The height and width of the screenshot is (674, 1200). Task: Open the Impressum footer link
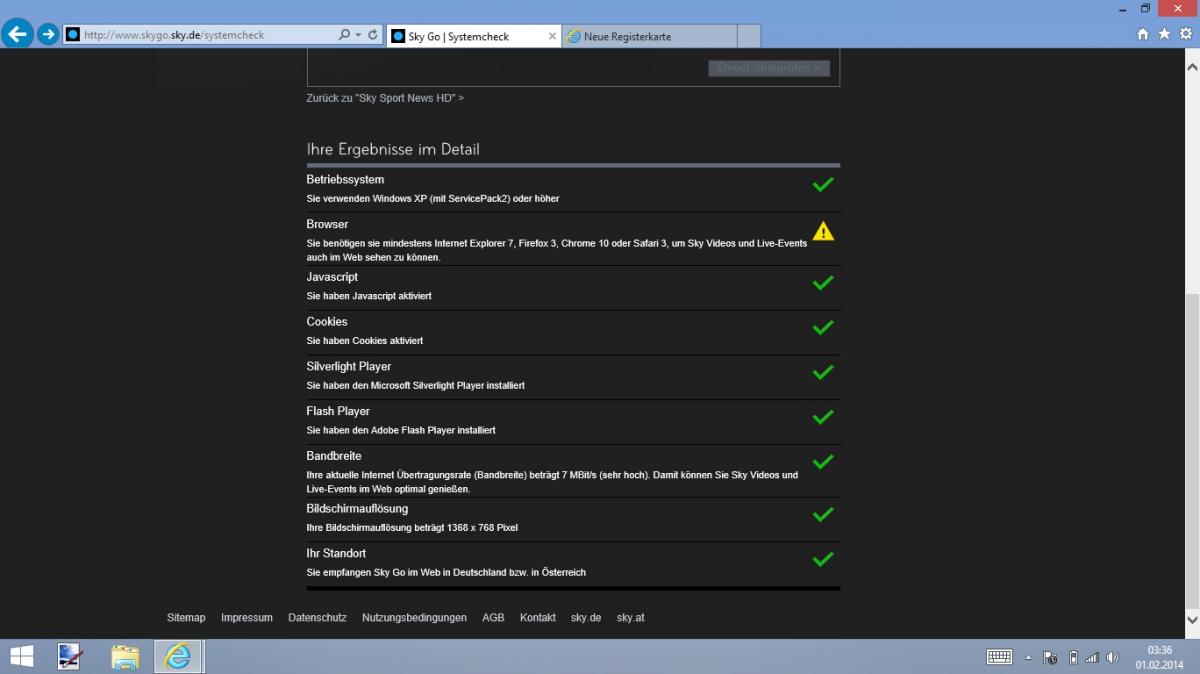247,618
